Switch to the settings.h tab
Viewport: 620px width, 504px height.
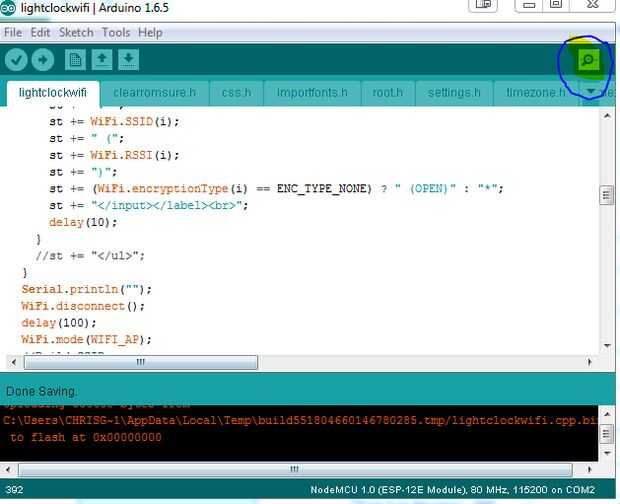pyautogui.click(x=454, y=93)
